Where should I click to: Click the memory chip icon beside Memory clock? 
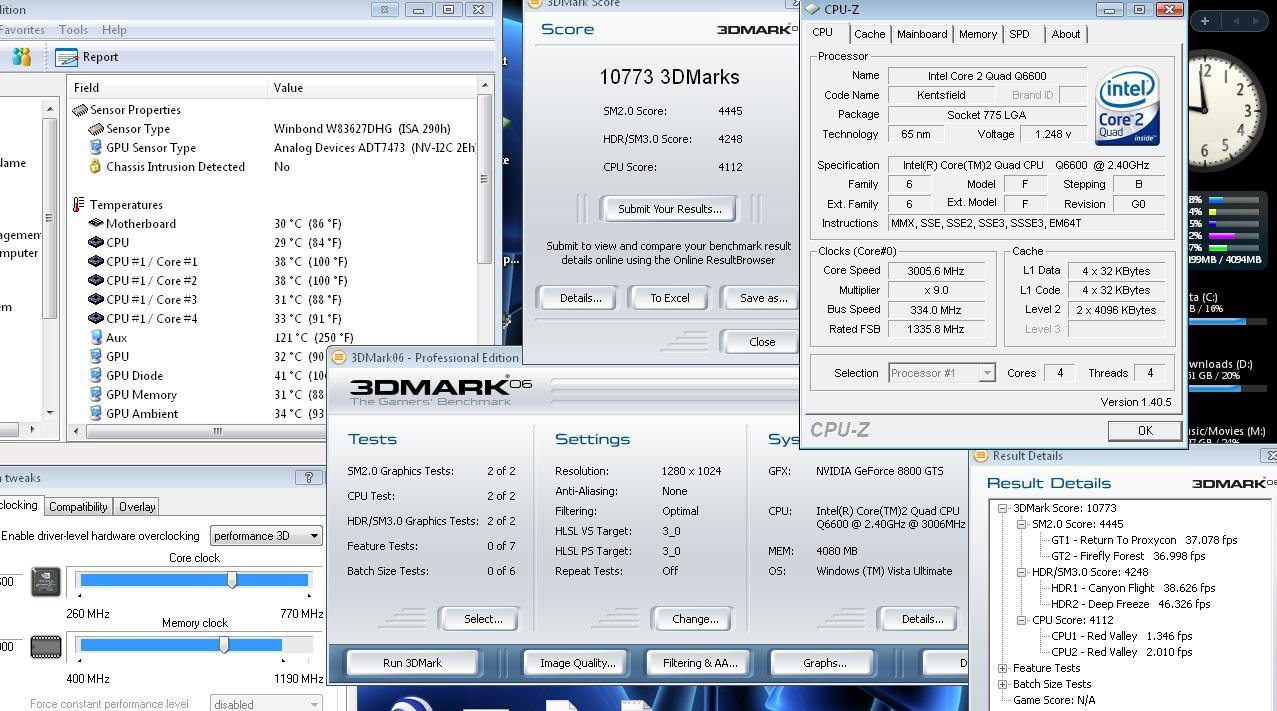point(46,646)
